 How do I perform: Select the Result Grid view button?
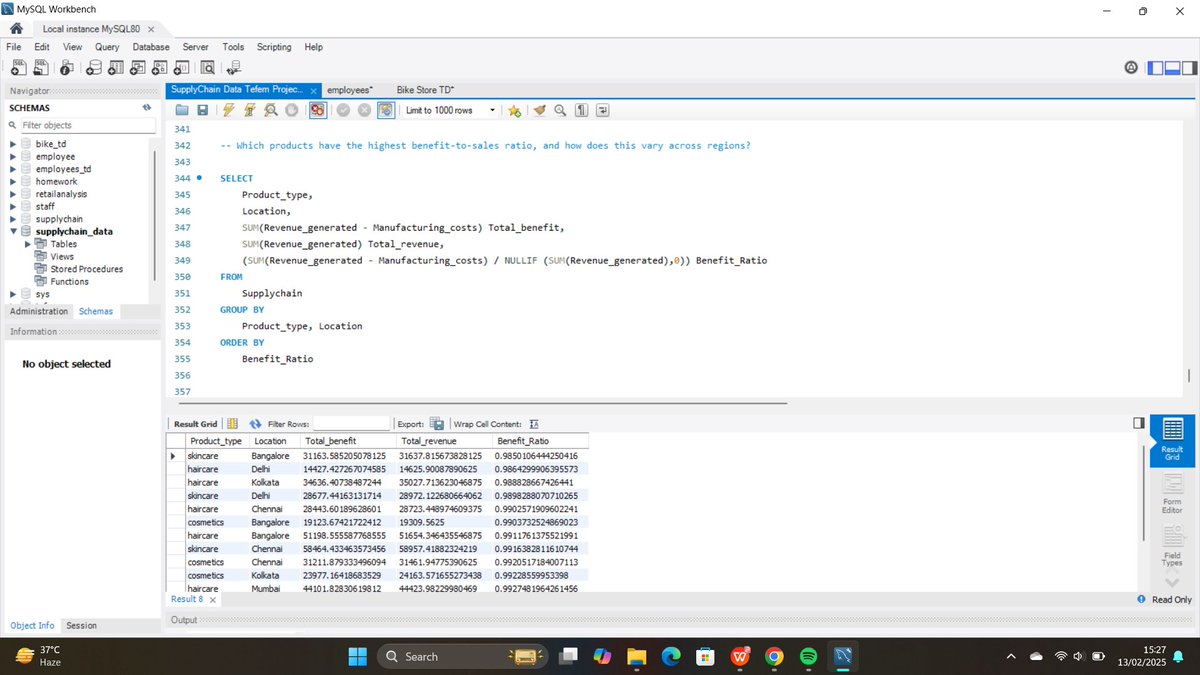1172,439
